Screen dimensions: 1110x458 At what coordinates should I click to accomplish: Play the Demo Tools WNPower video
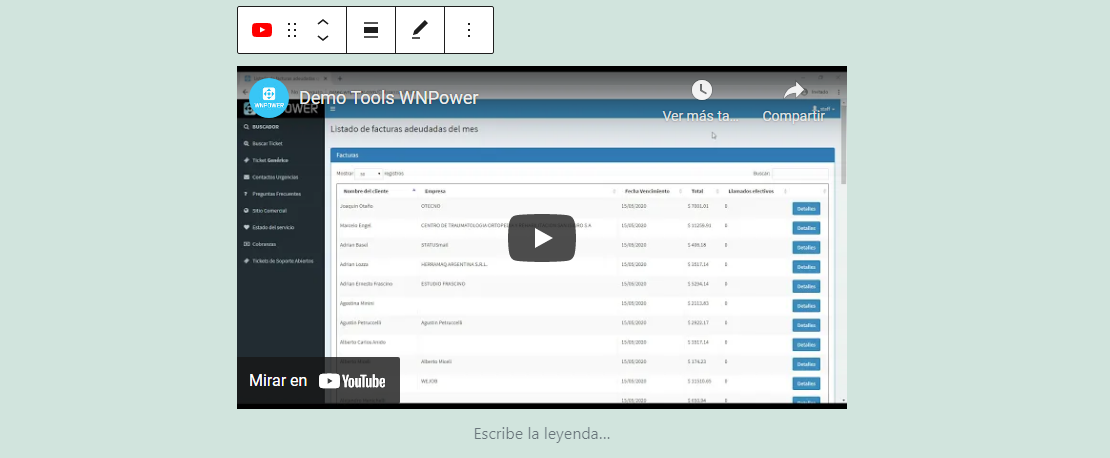pyautogui.click(x=542, y=238)
